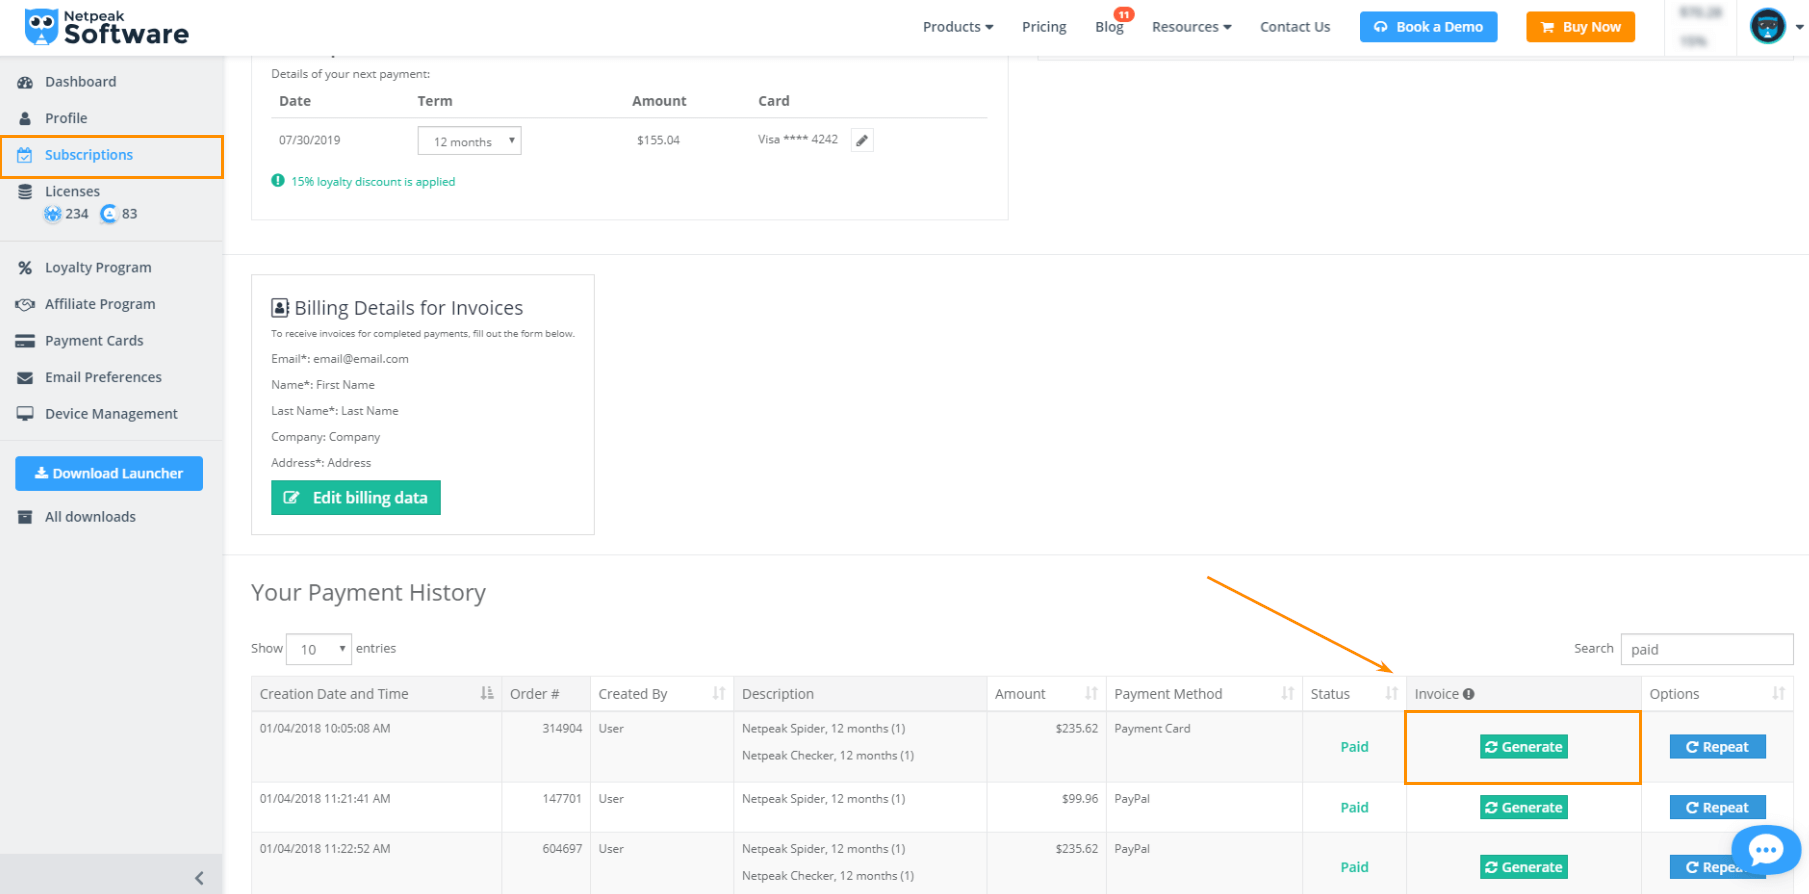The width and height of the screenshot is (1809, 894).
Task: Click Edit billing data
Action: point(355,498)
